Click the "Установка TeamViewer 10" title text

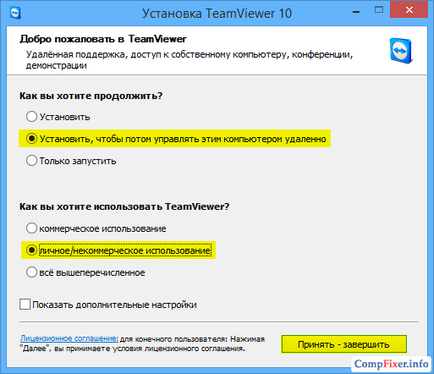point(217,13)
